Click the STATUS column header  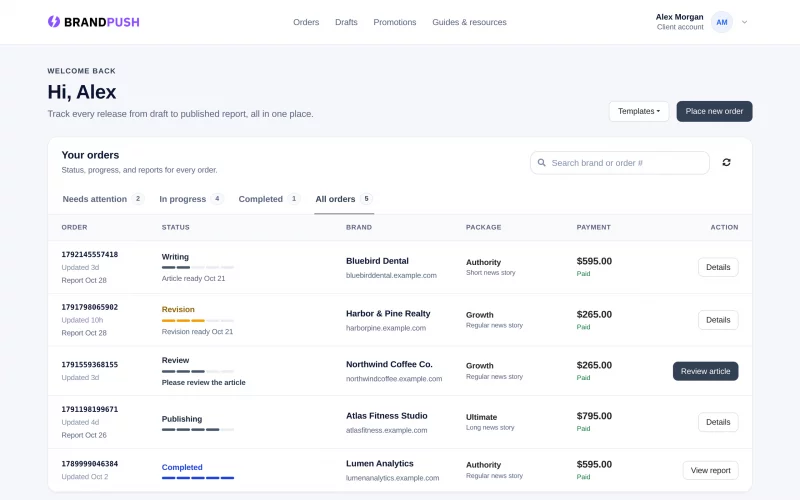coord(176,227)
